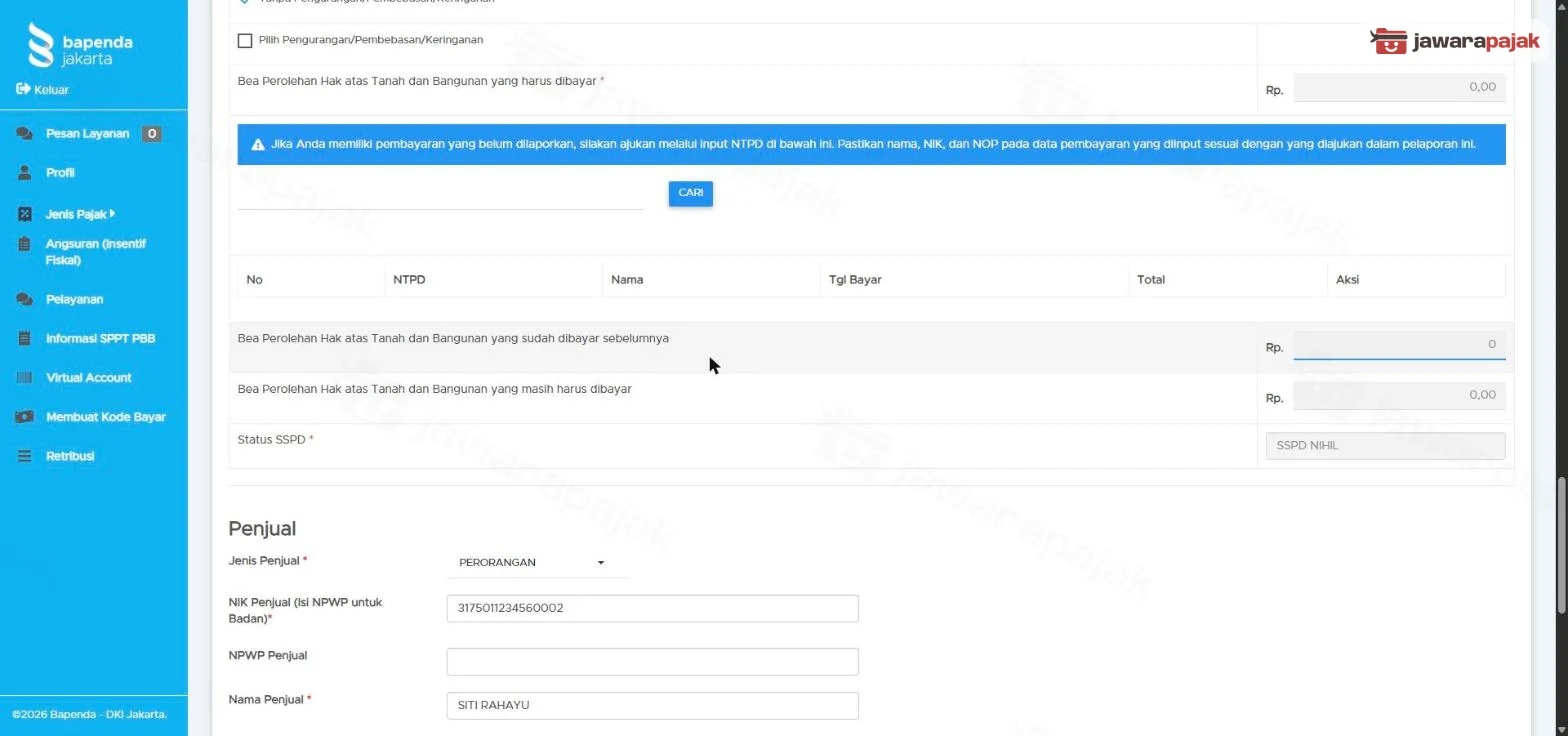
Task: Select Pelayanan in the sidebar
Action: click(74, 299)
